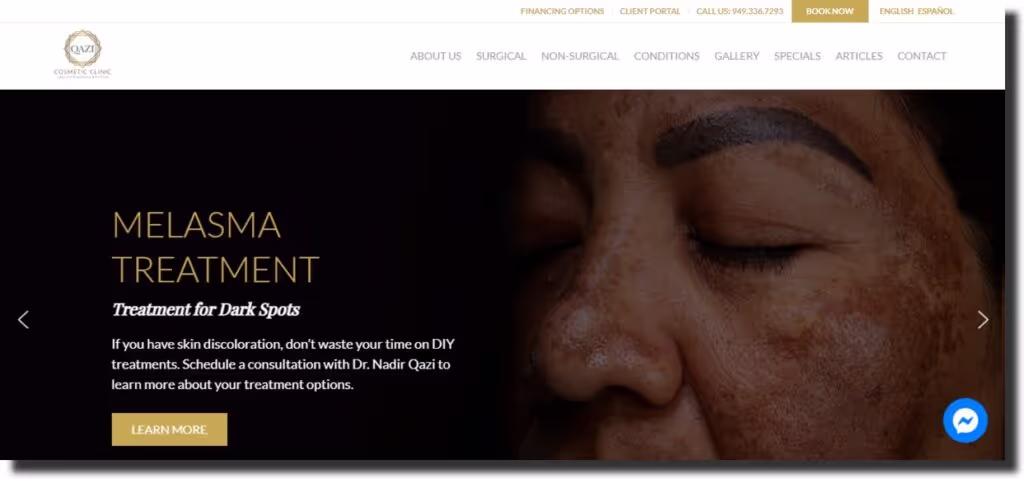1024x479 pixels.
Task: Open the Non-Surgical menu
Action: coord(580,56)
